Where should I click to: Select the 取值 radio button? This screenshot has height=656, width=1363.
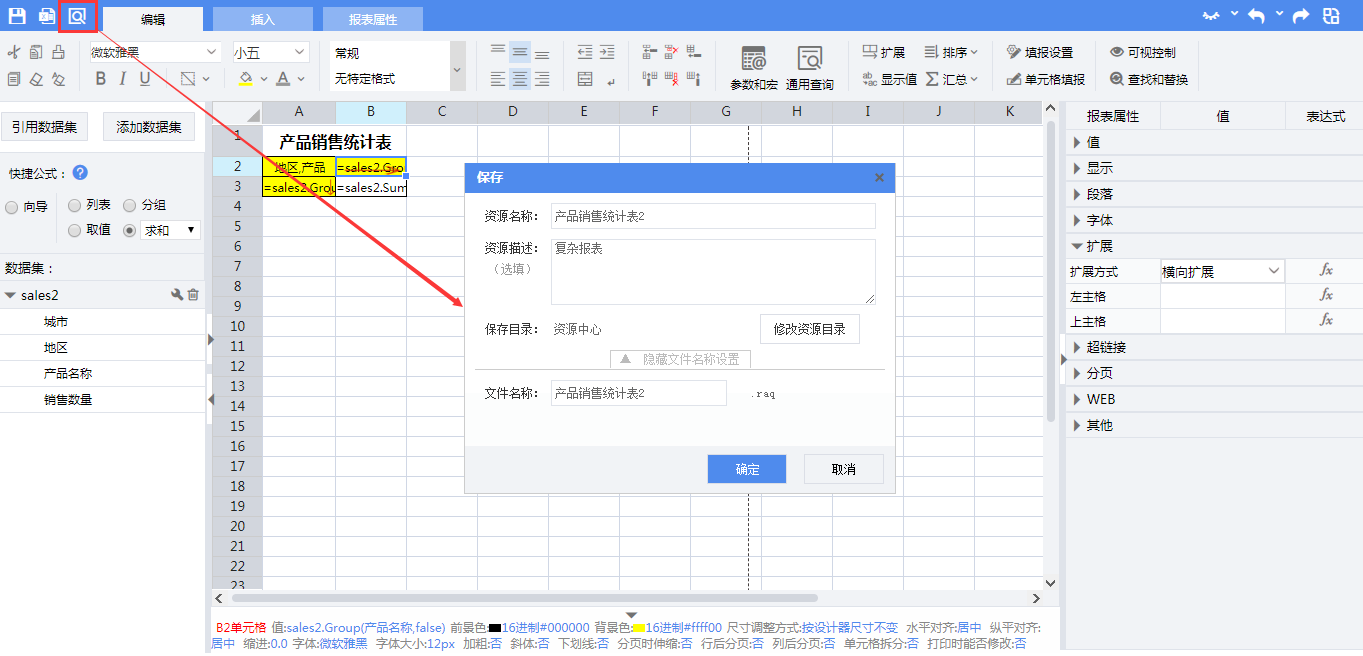click(75, 230)
